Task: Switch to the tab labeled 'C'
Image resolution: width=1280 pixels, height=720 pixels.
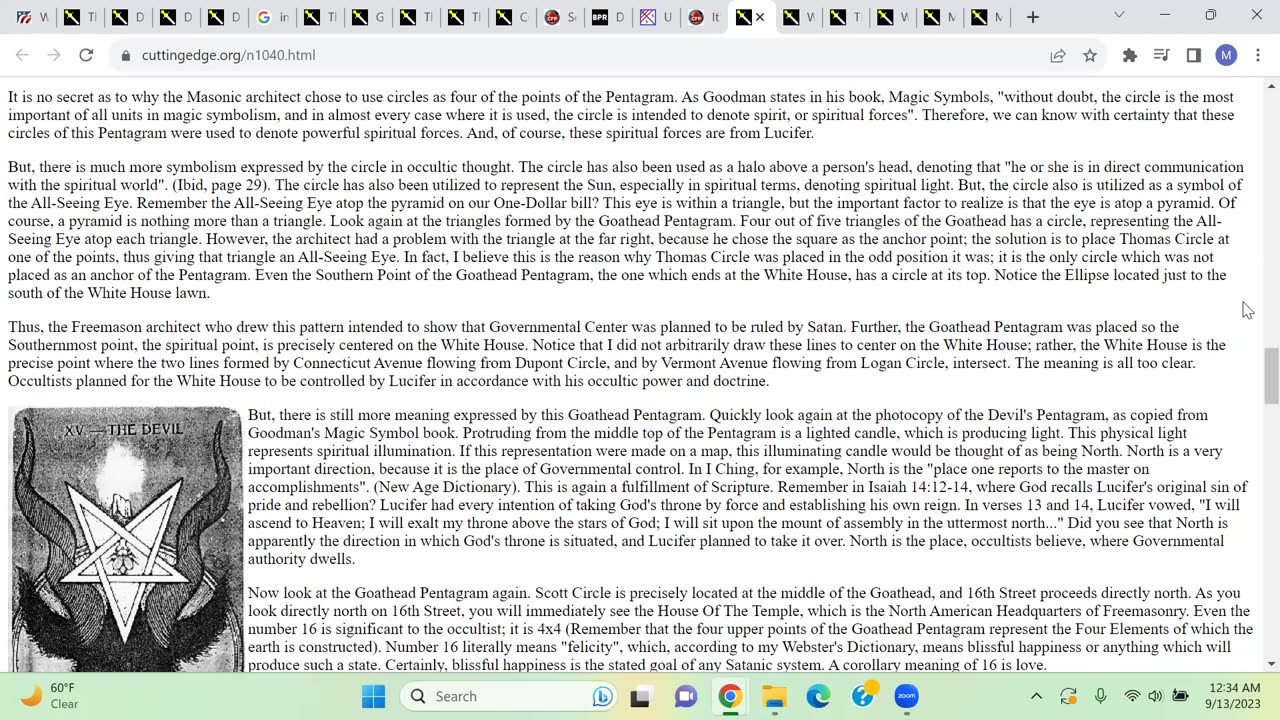Action: [512, 17]
